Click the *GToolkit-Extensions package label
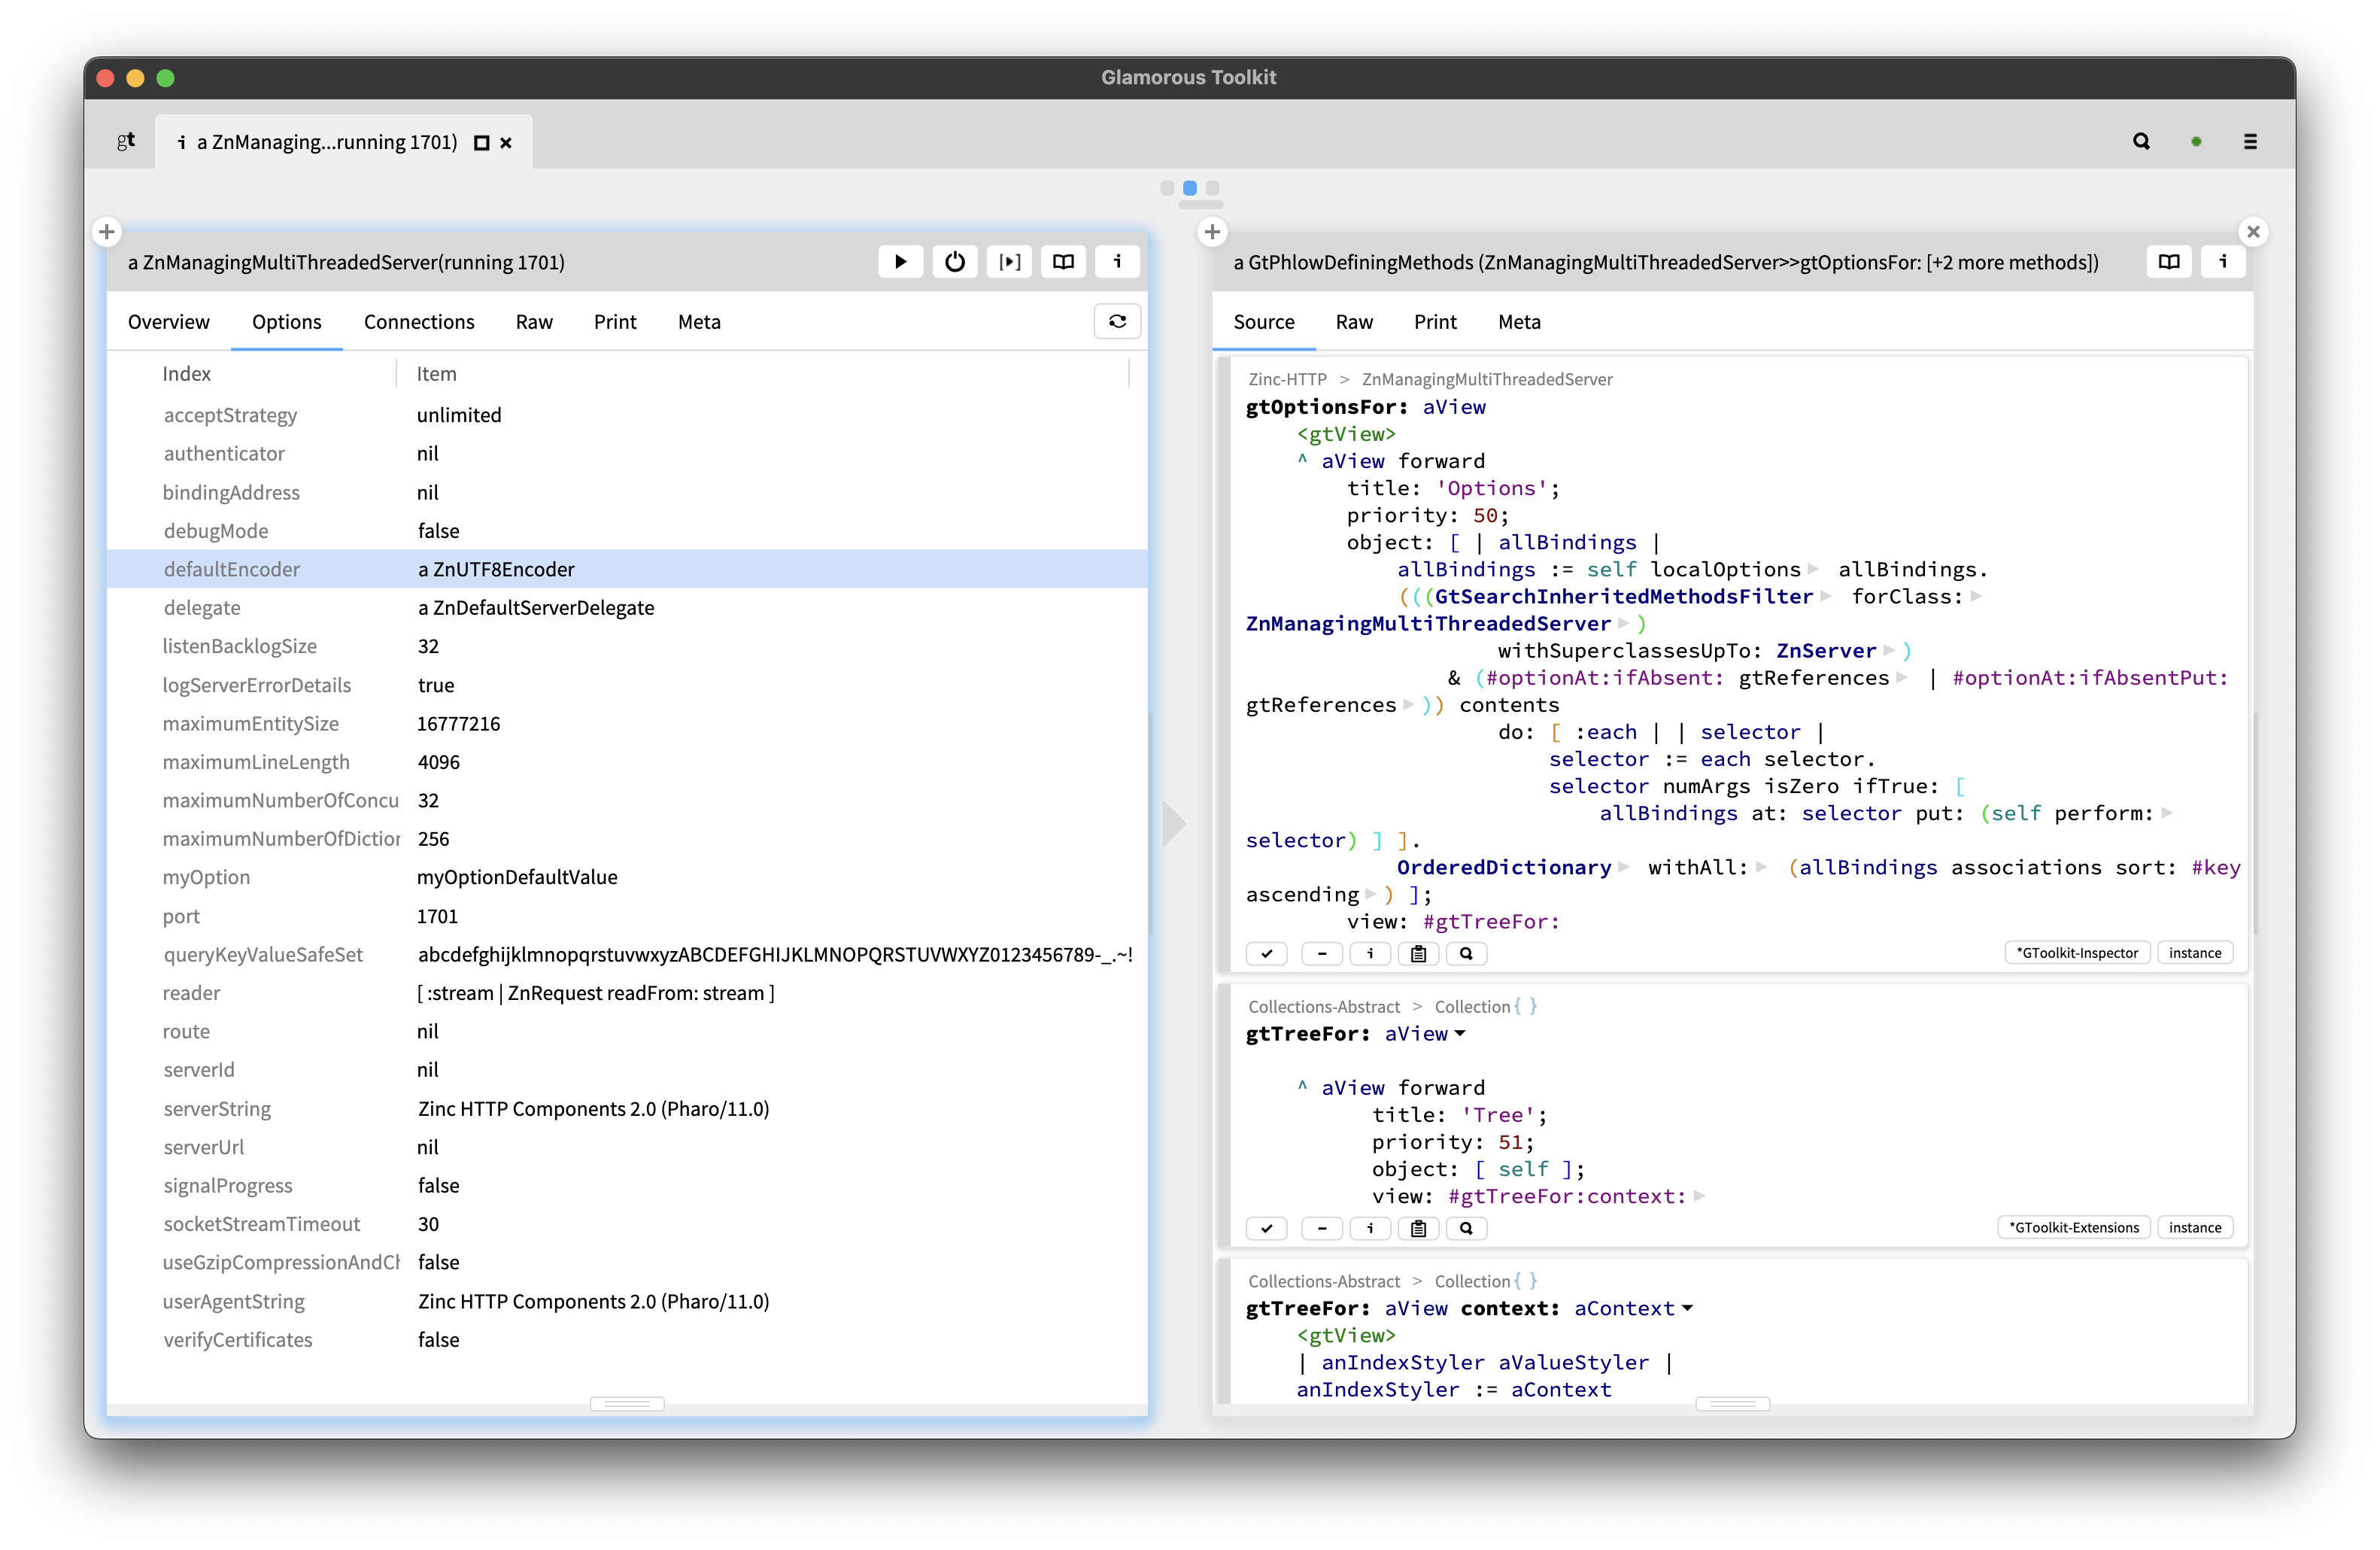 tap(2072, 1227)
